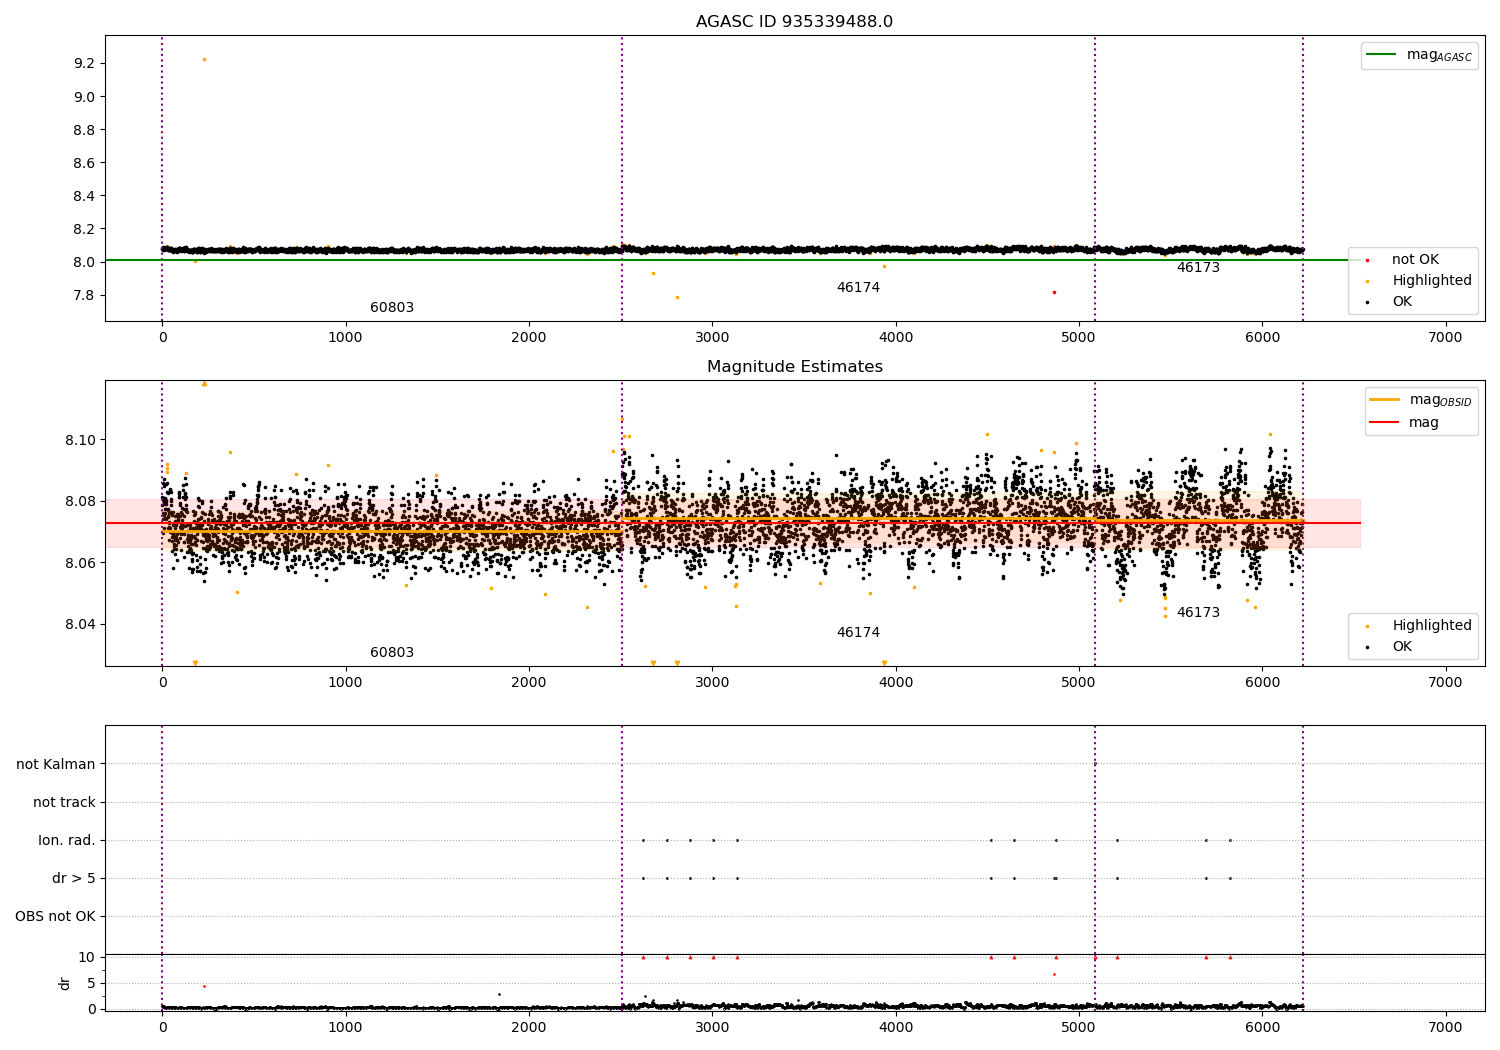Click the 'OBS not OK' y-axis label
The width and height of the screenshot is (1500, 1050).
pos(55,917)
